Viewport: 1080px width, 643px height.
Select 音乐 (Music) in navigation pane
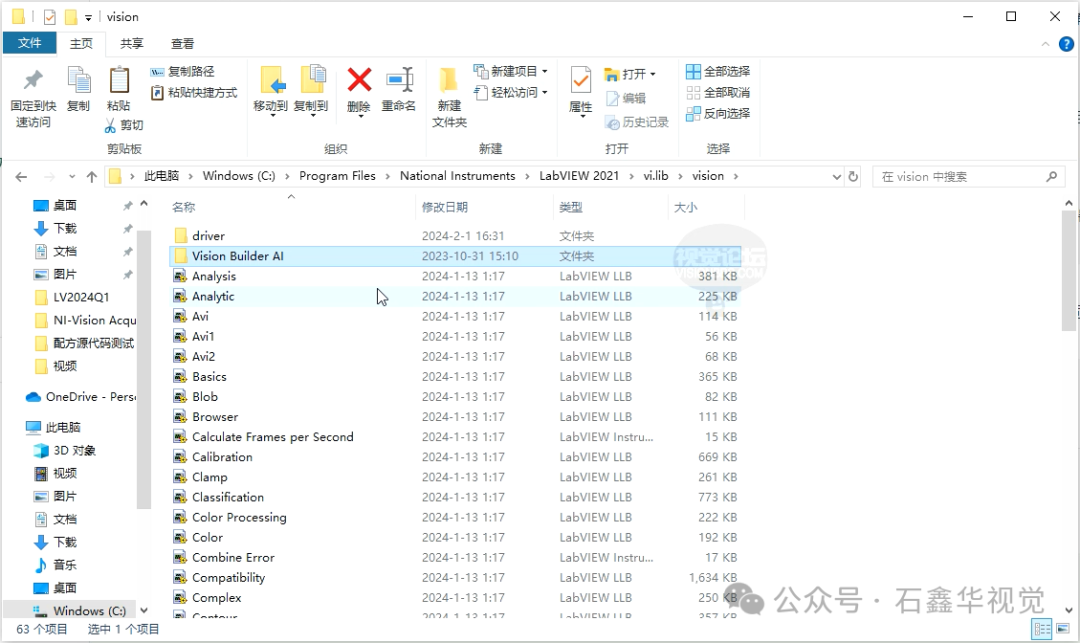[55, 565]
